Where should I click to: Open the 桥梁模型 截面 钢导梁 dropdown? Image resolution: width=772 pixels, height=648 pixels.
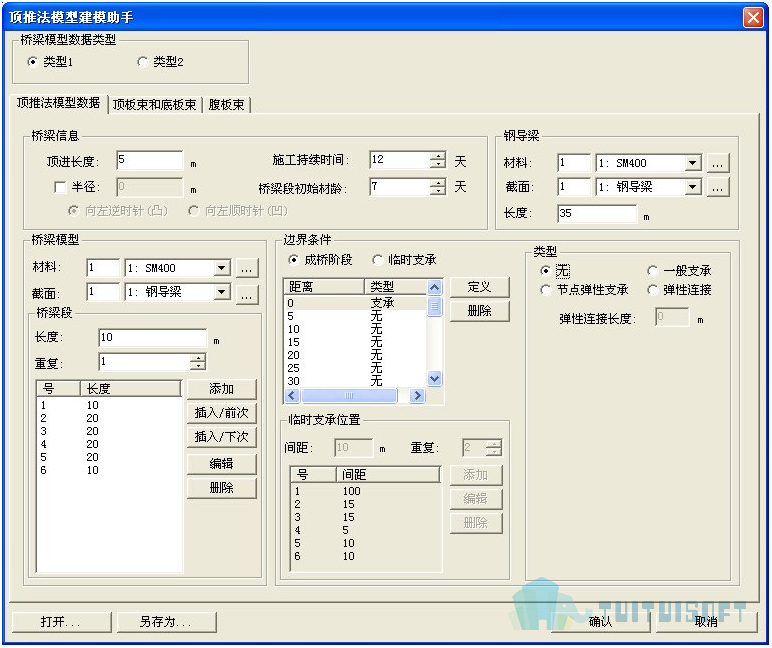click(x=222, y=292)
